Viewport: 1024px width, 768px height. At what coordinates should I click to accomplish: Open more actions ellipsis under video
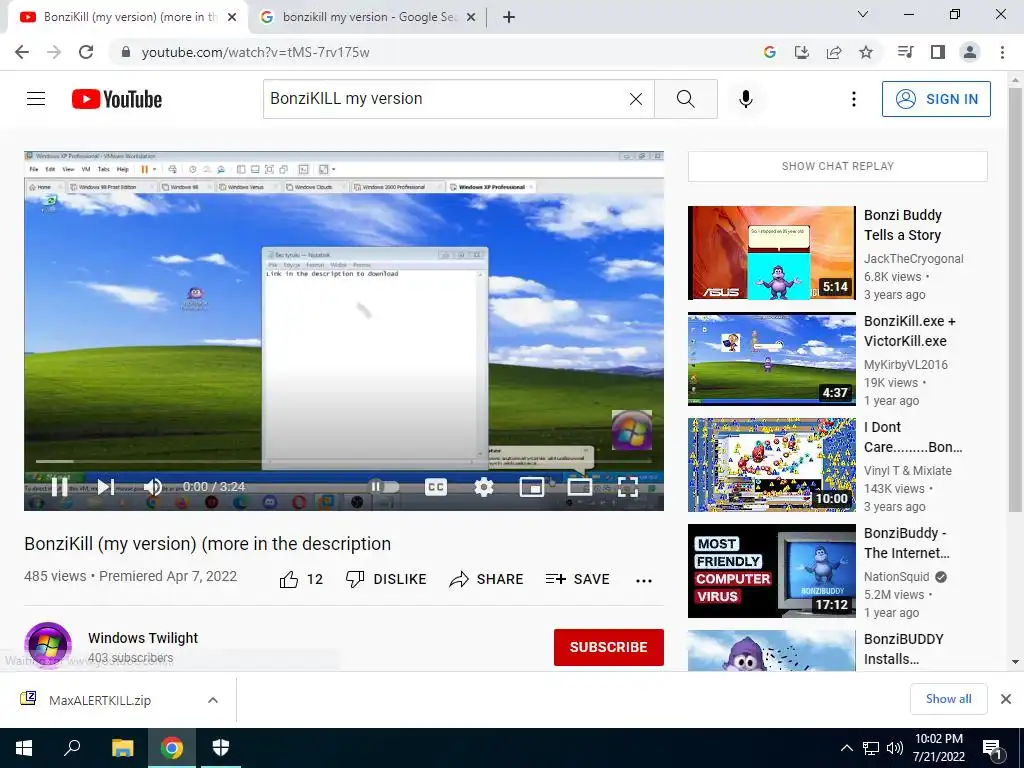pos(644,581)
